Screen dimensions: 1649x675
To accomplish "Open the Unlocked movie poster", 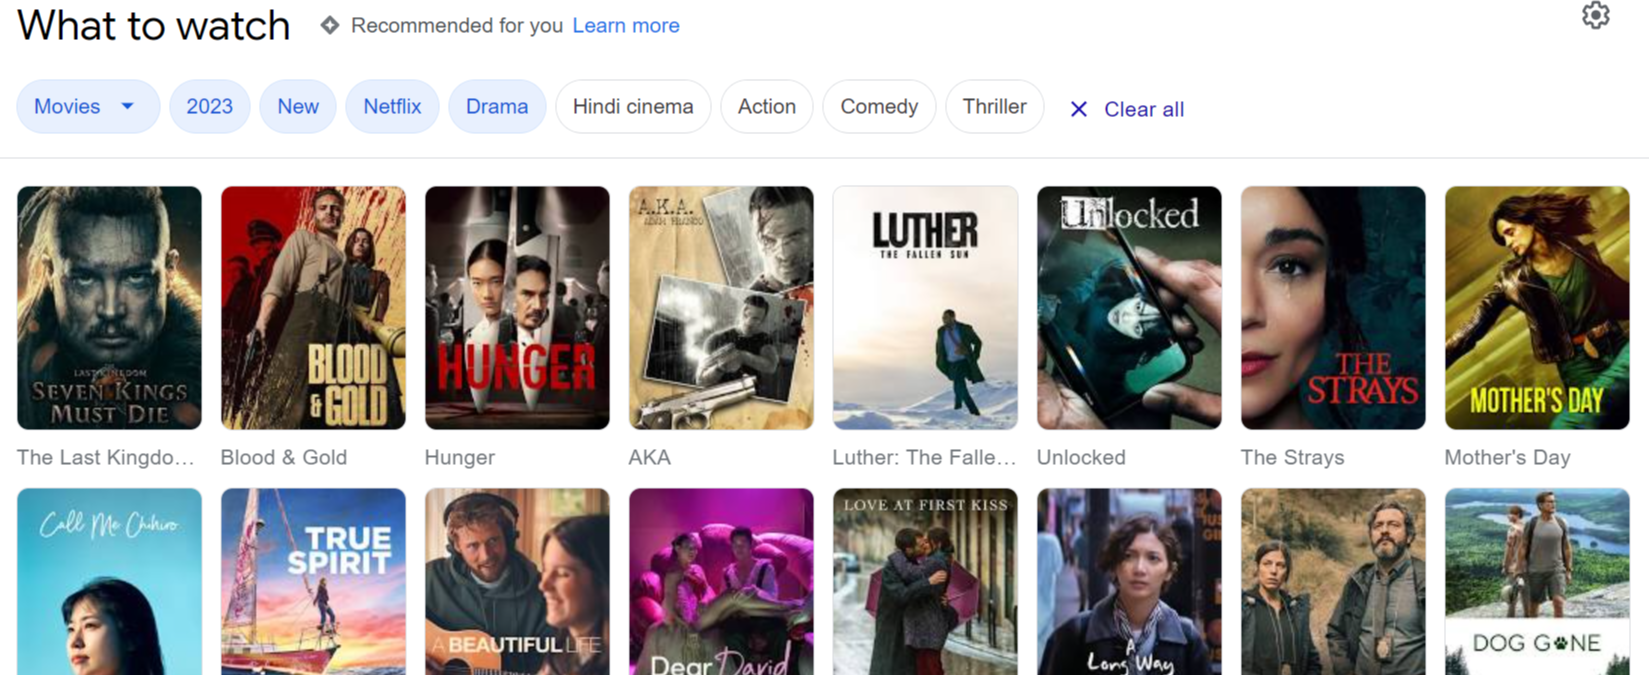I will point(1129,308).
